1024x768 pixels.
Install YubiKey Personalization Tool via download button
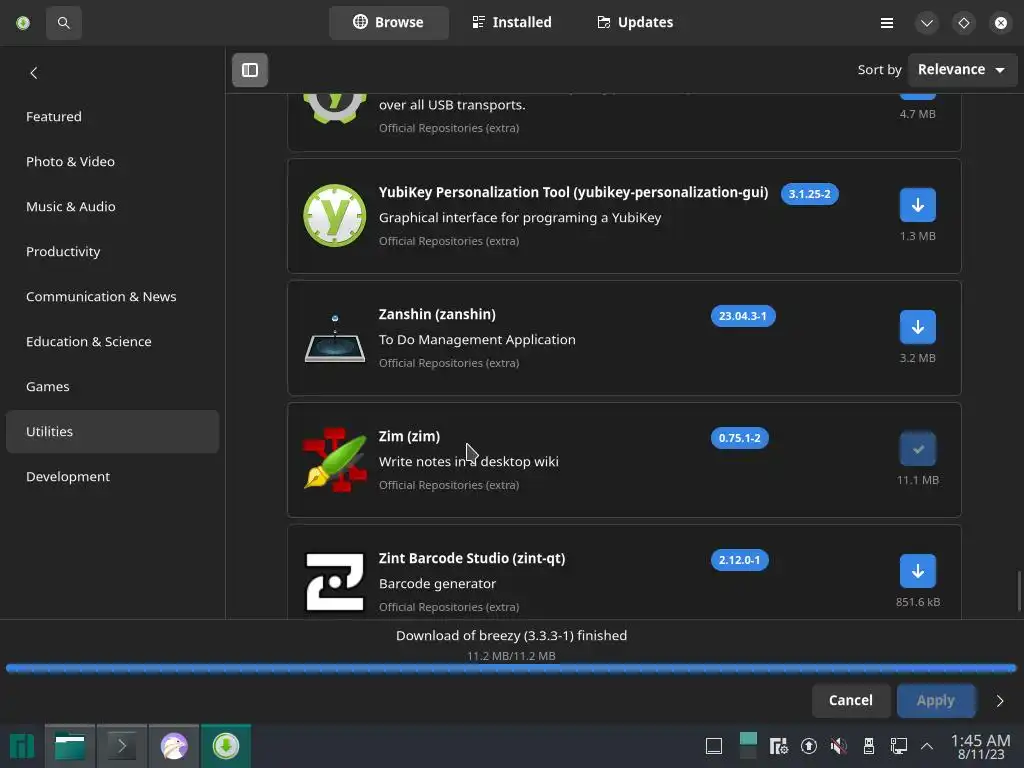pyautogui.click(x=918, y=205)
